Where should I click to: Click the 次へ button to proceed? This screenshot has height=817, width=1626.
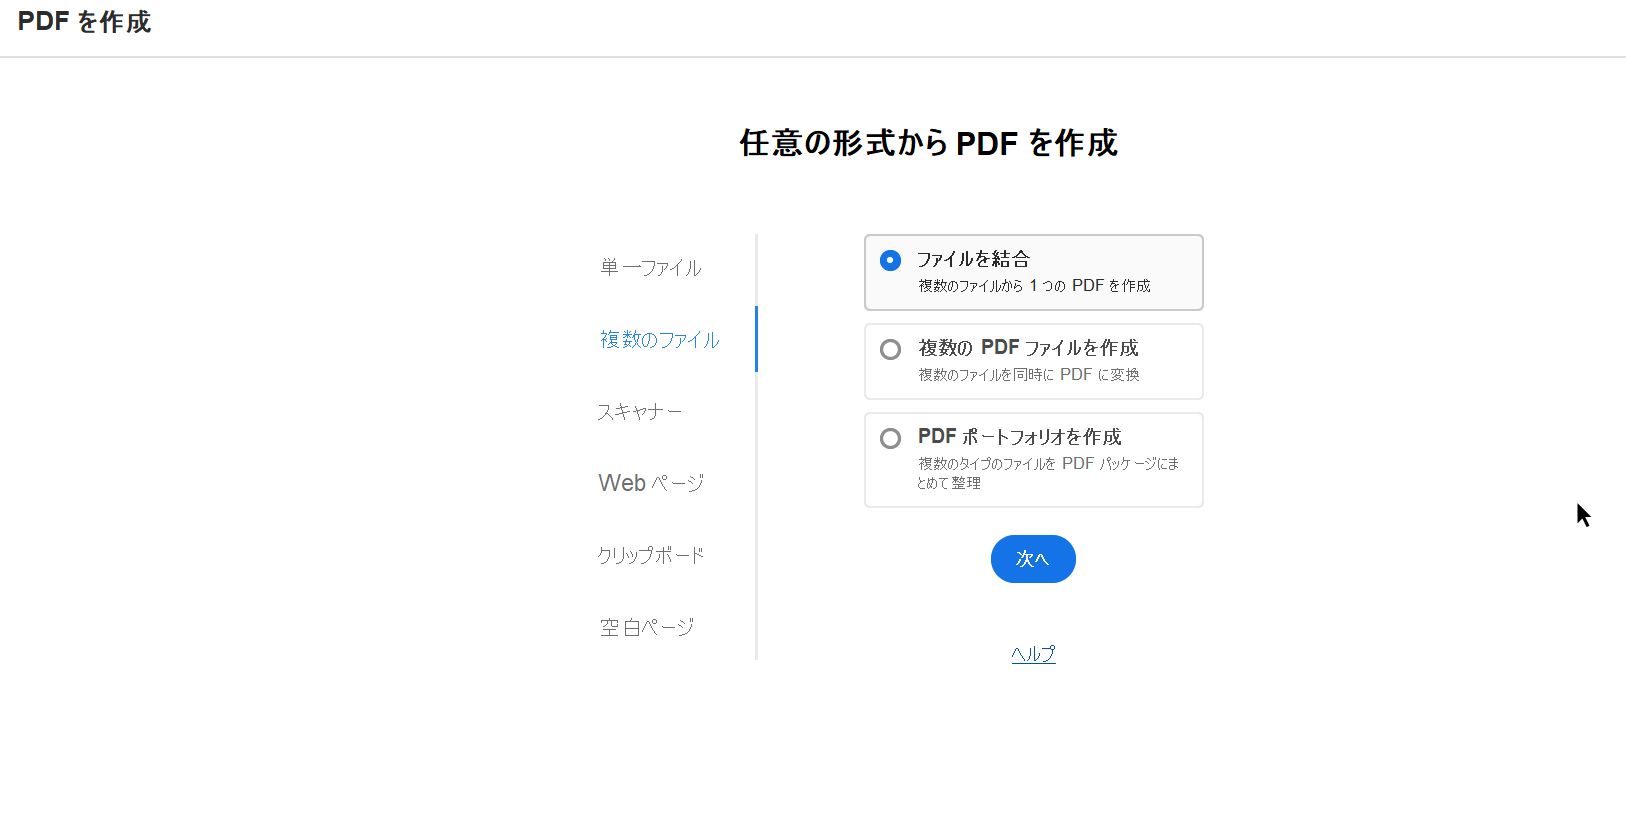[1032, 559]
